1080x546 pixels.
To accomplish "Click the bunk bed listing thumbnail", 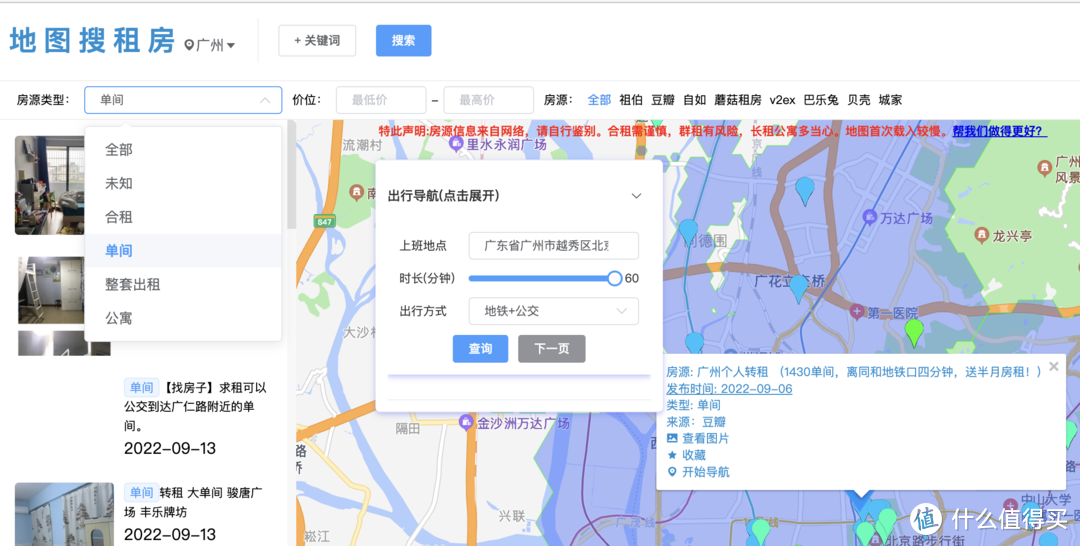I will pos(51,290).
